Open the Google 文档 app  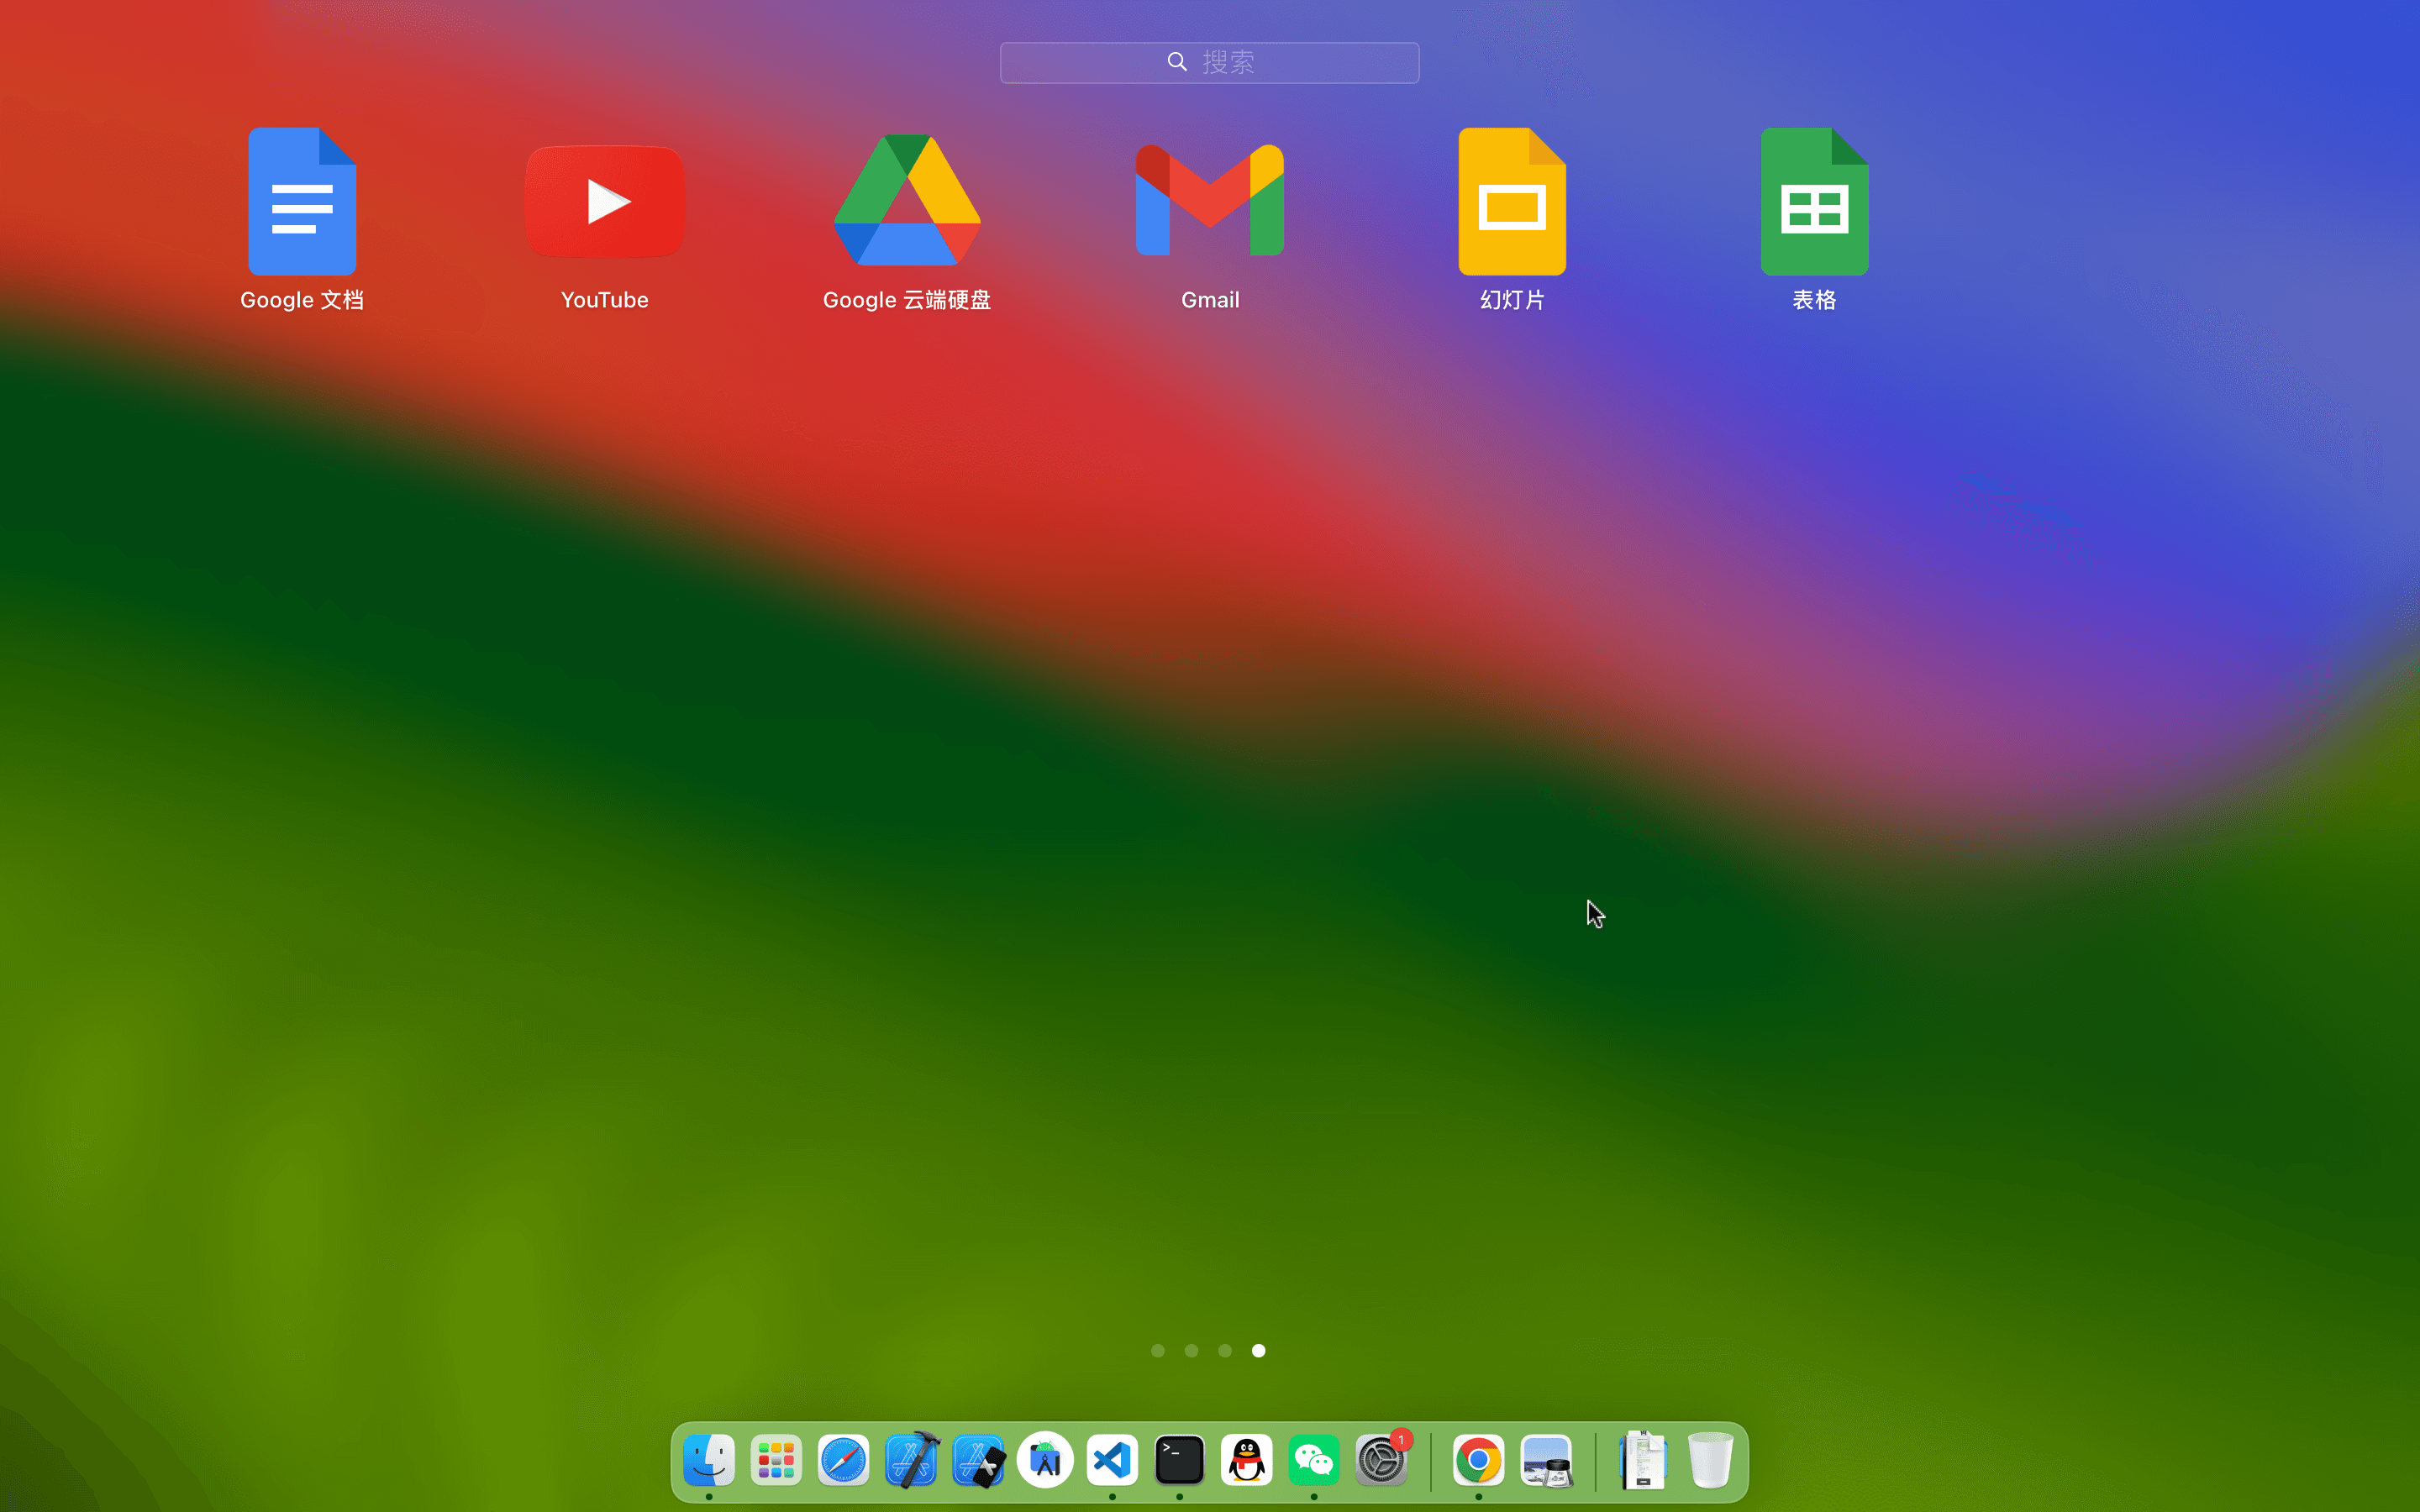(x=302, y=201)
